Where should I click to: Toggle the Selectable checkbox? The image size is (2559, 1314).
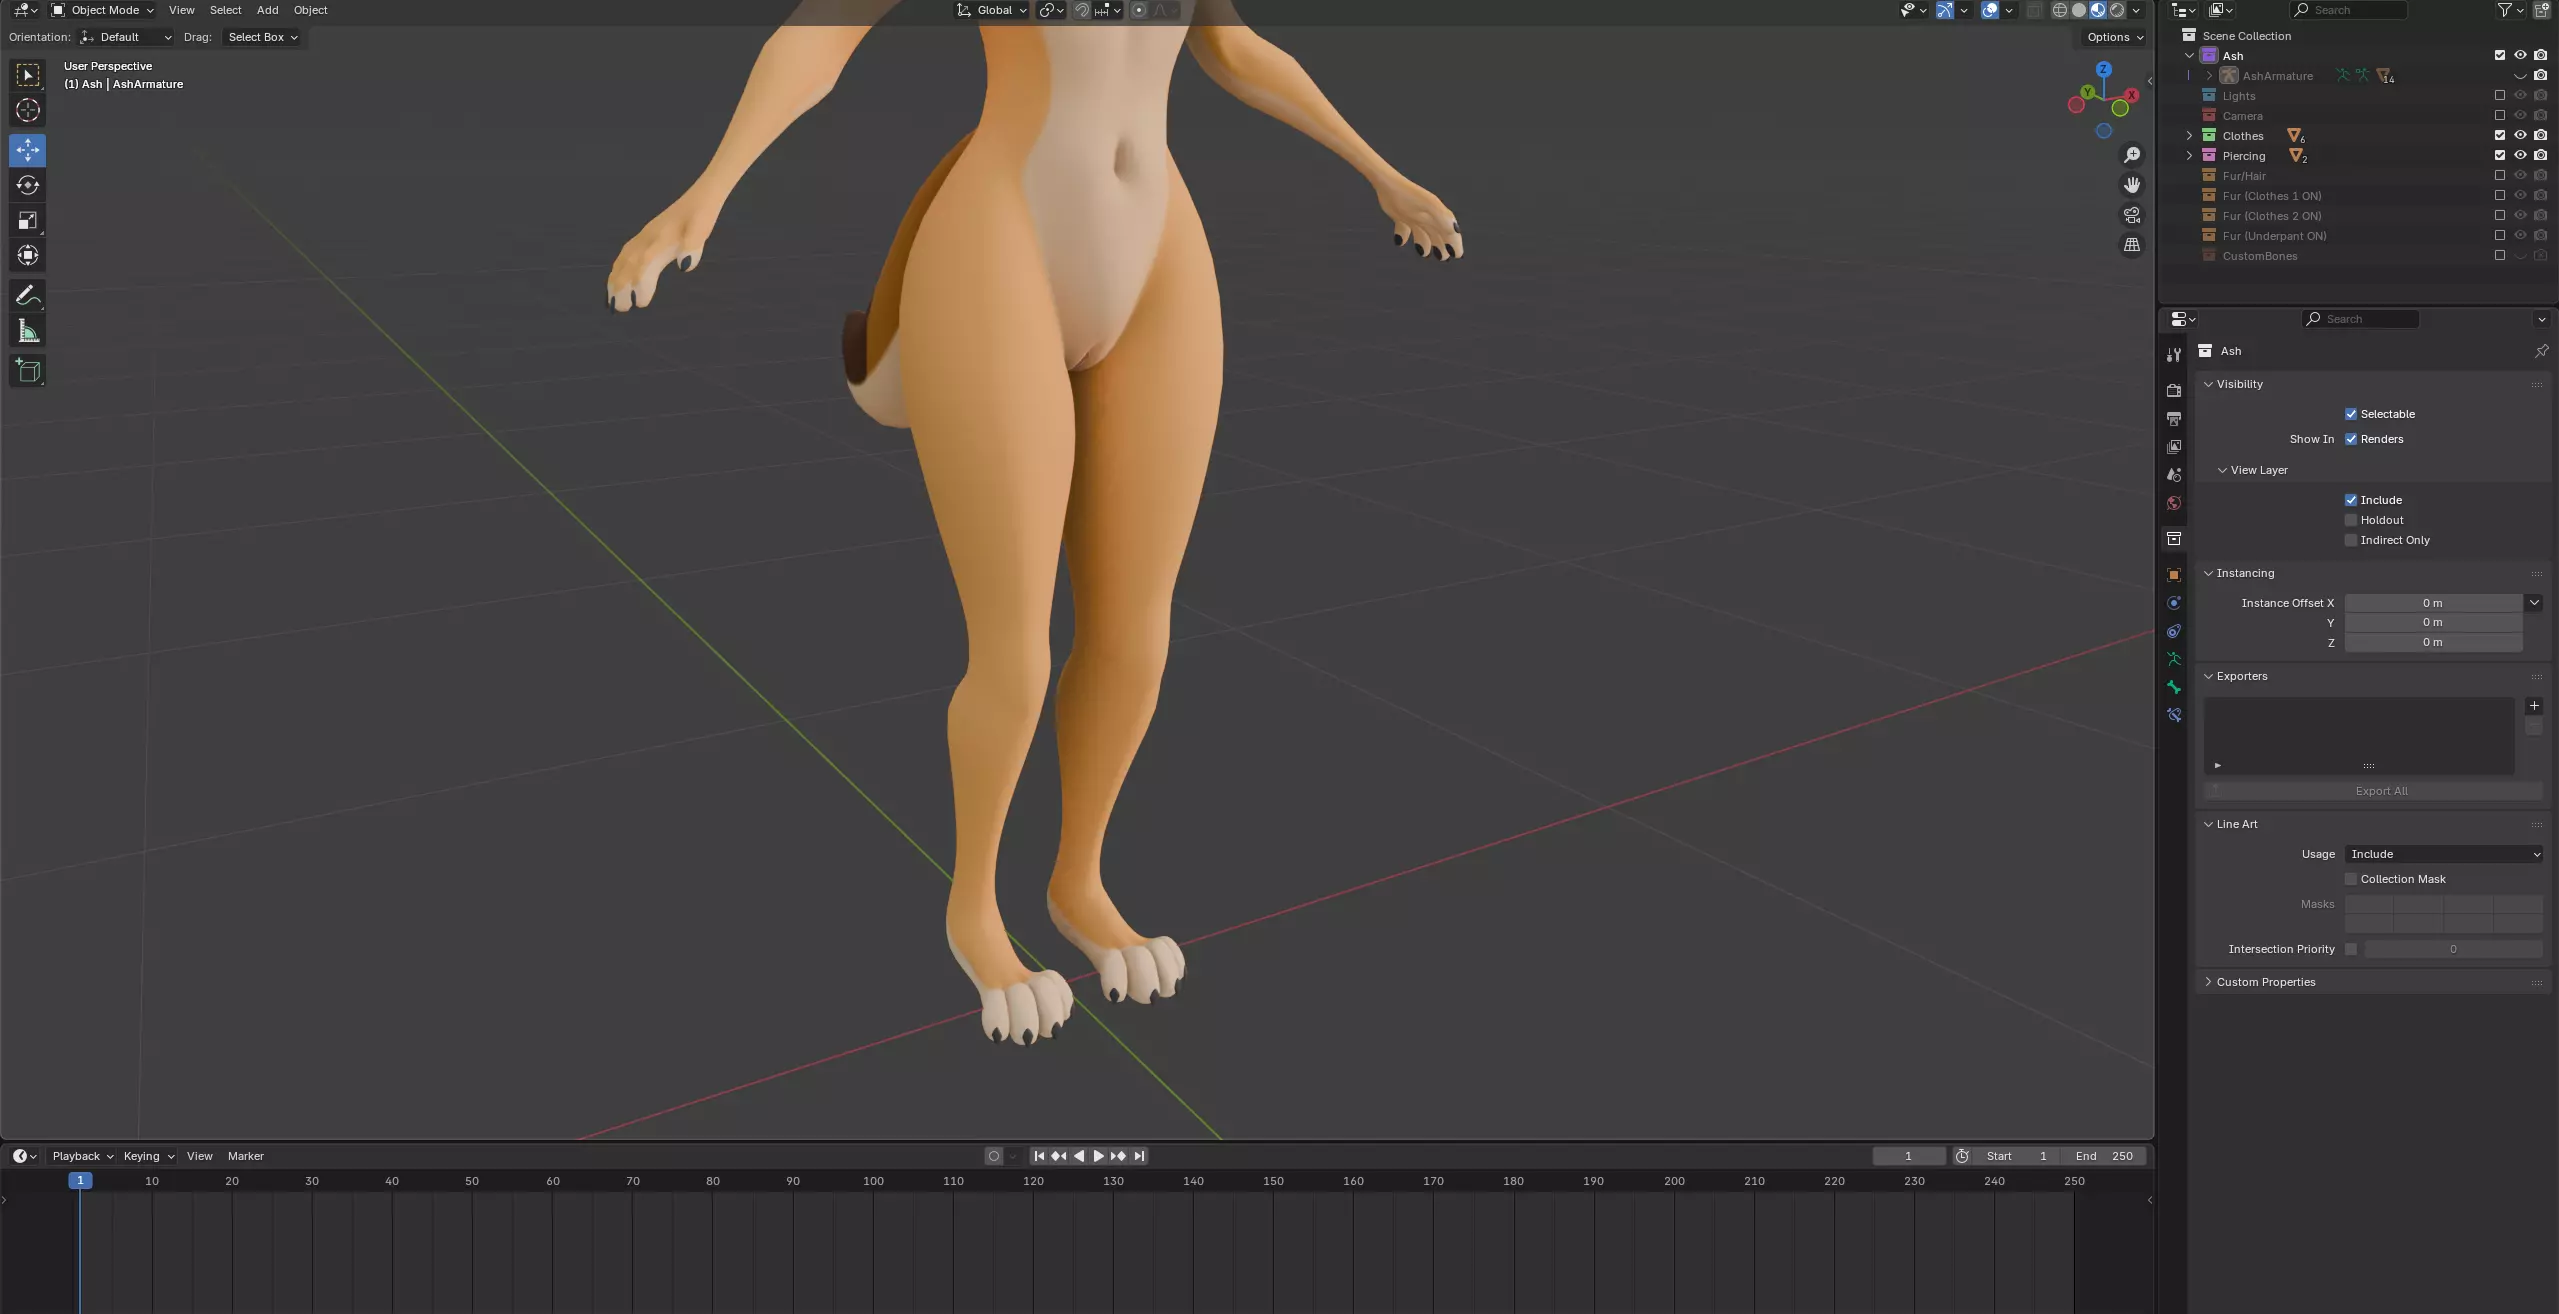click(x=2351, y=414)
